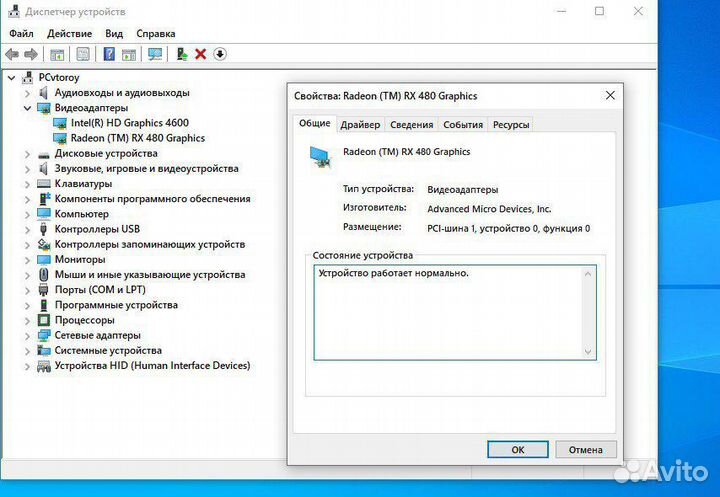Select the Мониторы tree row label
720x497 pixels.
click(x=80, y=260)
